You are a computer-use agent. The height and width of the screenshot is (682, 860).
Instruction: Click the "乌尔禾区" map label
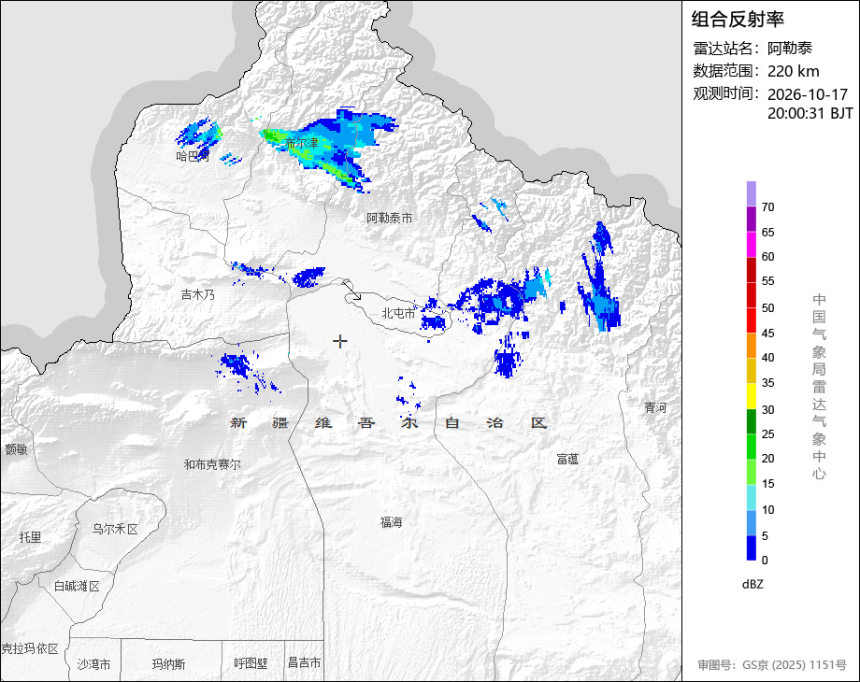pyautogui.click(x=115, y=529)
